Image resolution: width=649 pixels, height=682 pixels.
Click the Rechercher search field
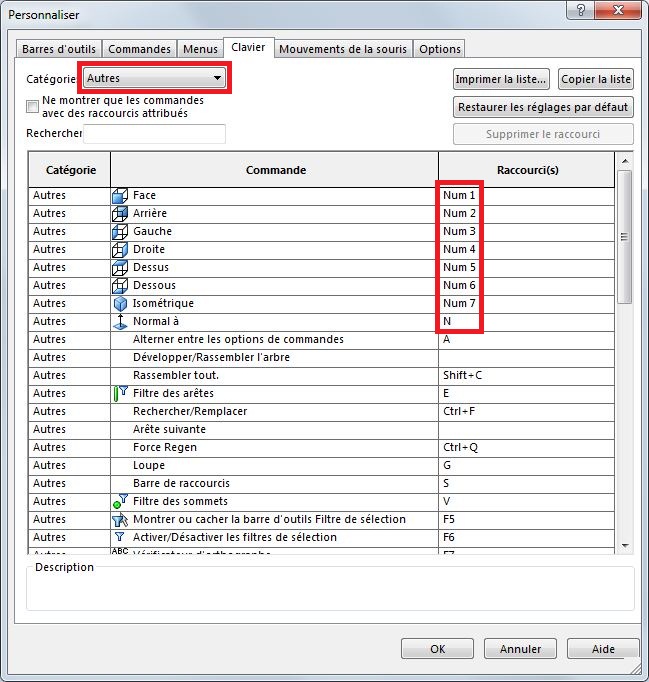pos(155,134)
